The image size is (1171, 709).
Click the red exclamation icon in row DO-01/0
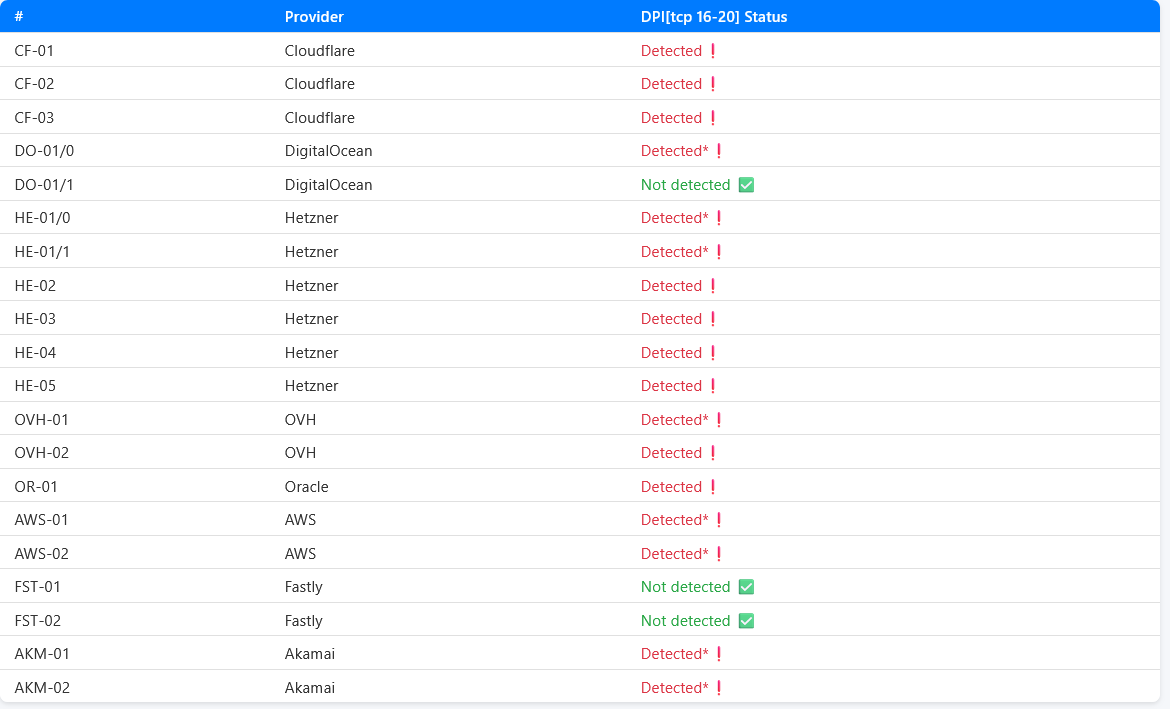tap(719, 151)
